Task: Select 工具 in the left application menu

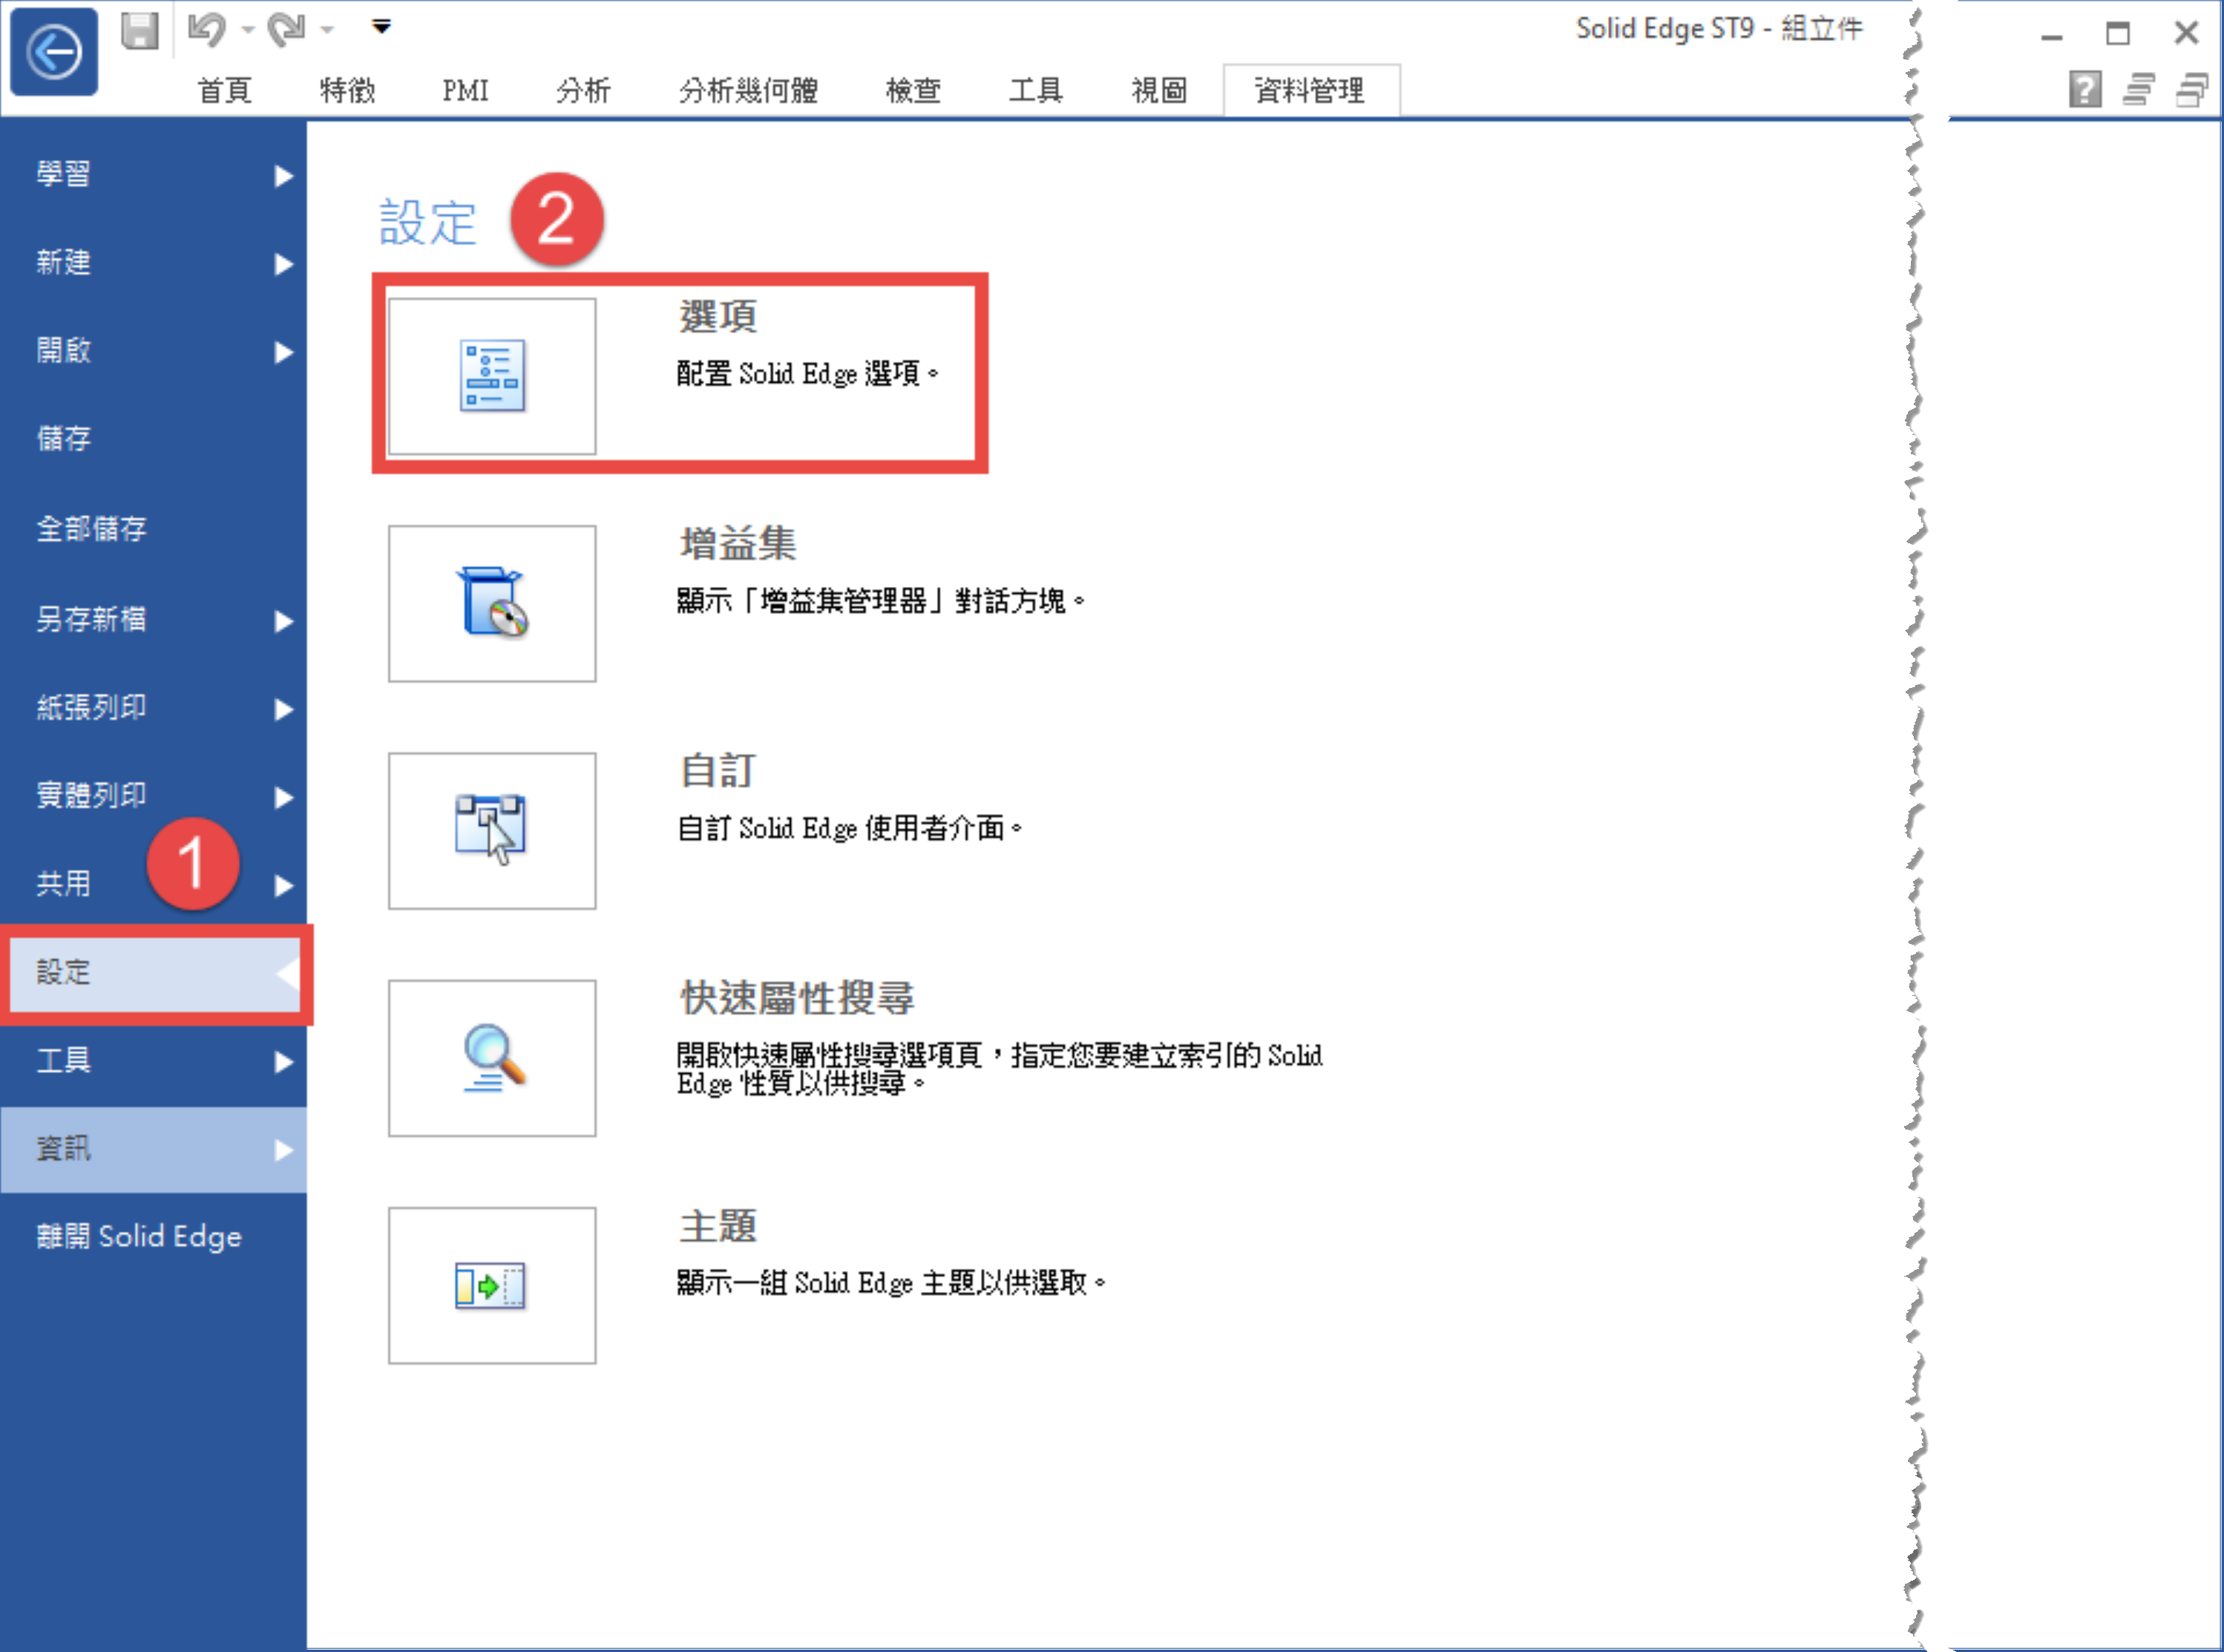Action: point(154,1060)
